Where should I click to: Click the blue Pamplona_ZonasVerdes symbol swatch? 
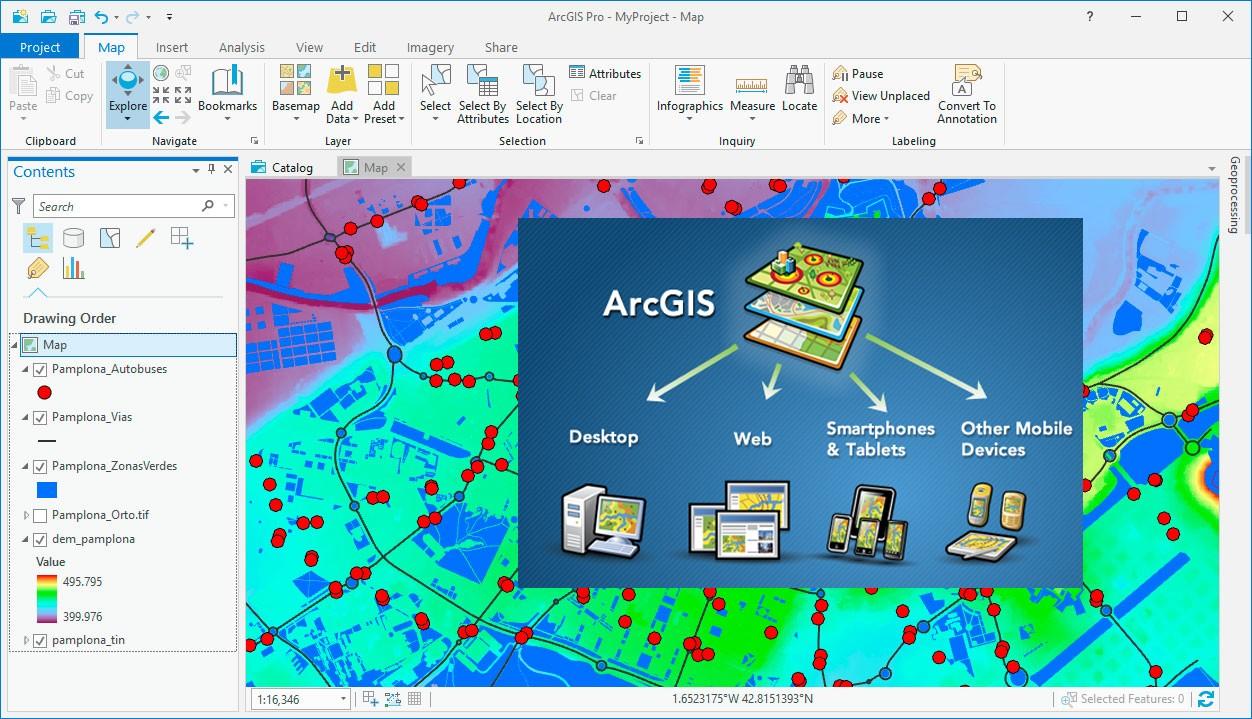pos(46,490)
